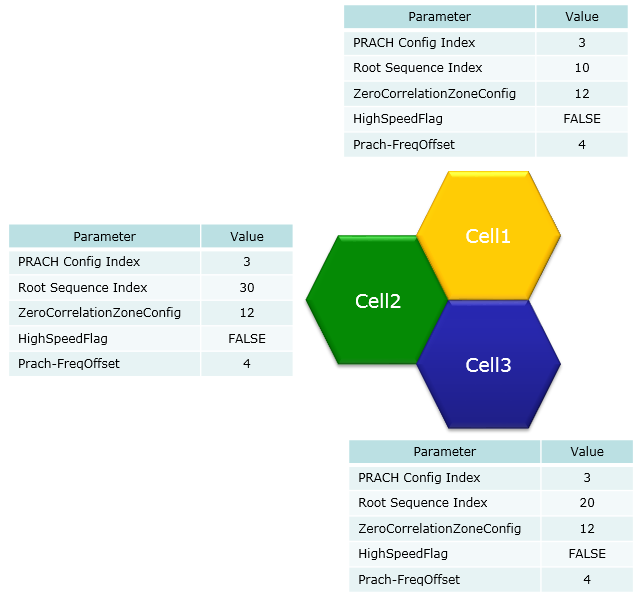Select HighSpeedFlag label in Cell3's table
Image resolution: width=640 pixels, height=599 pixels.
coord(403,554)
